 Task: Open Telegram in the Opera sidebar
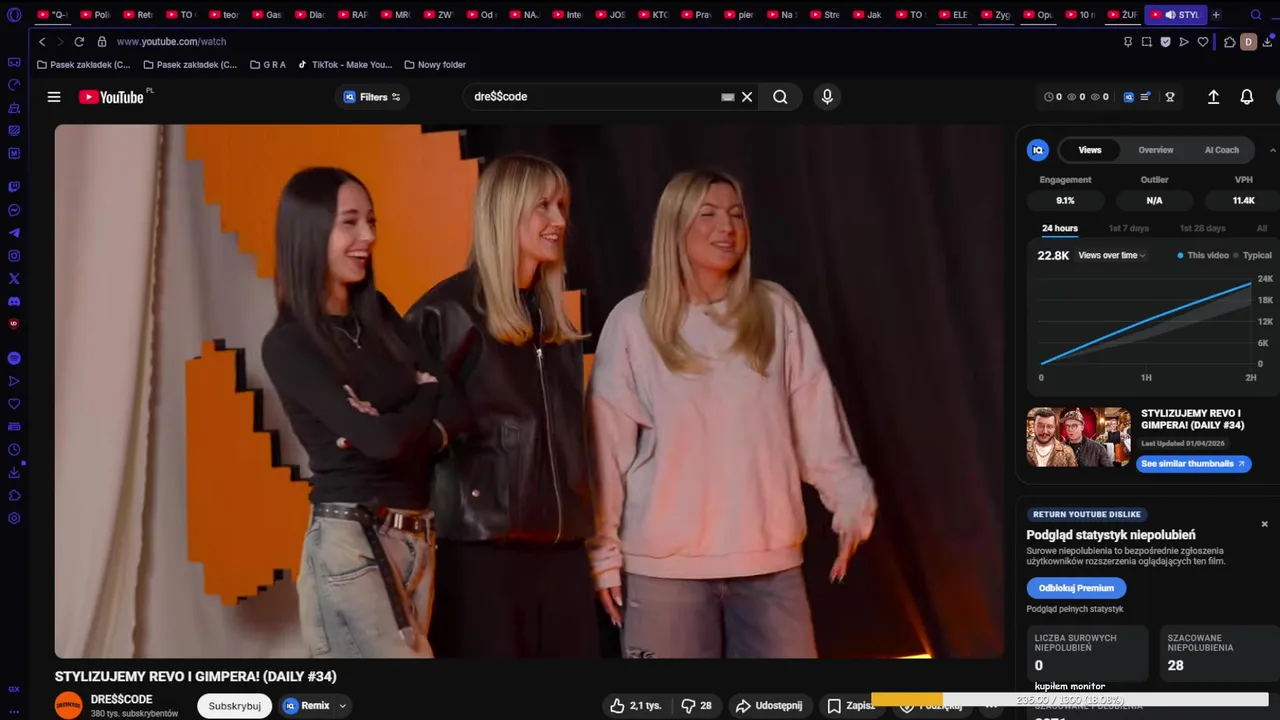[x=14, y=233]
